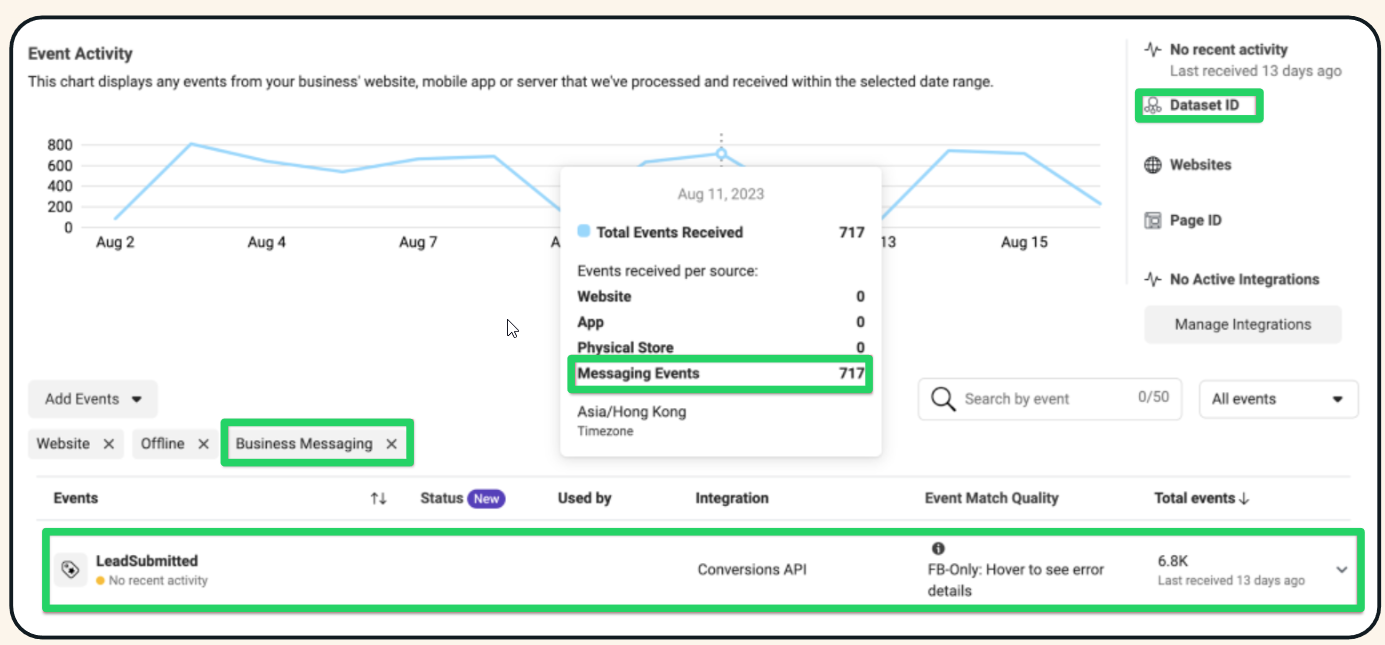1385x645 pixels.
Task: Click the magnifier icon in event search
Action: [942, 399]
